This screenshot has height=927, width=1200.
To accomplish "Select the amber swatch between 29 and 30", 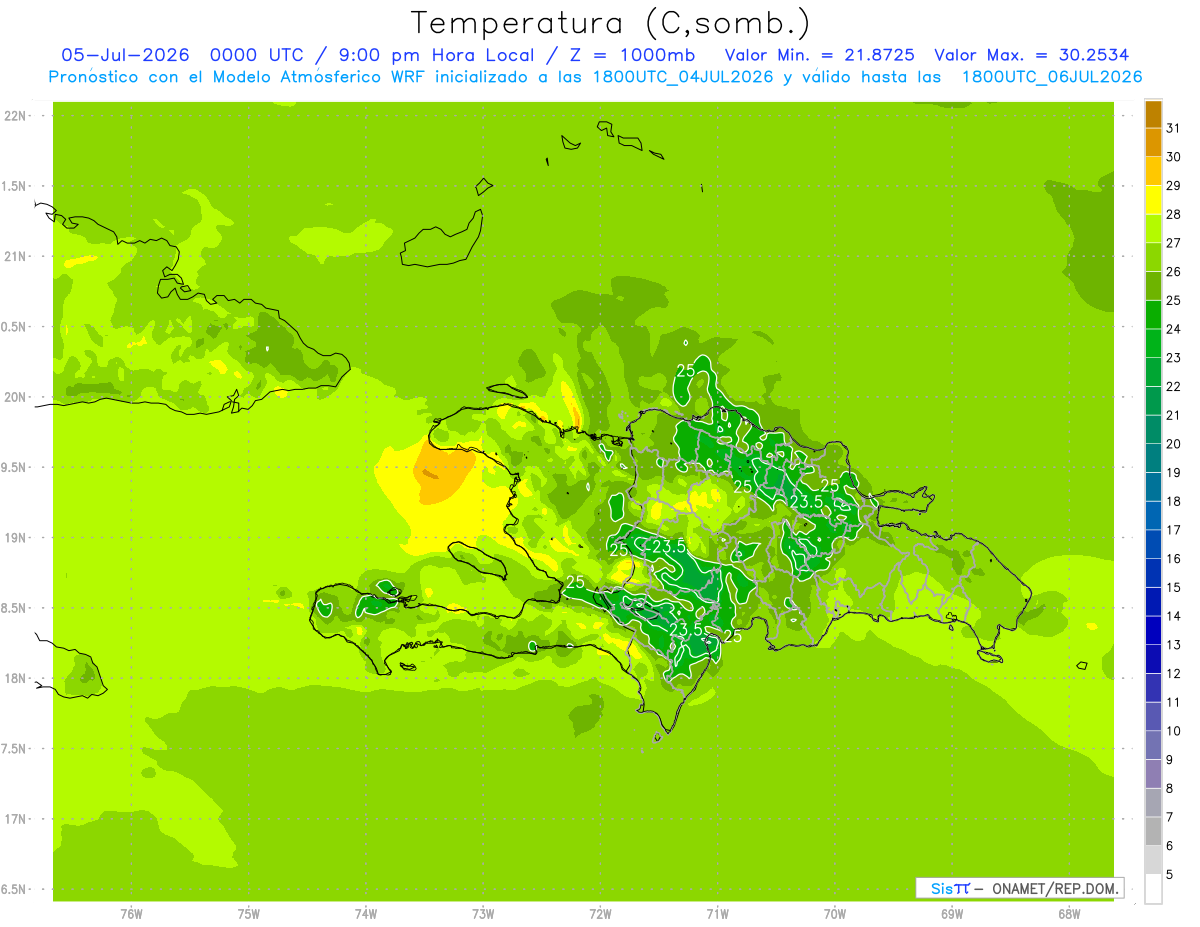I will click(x=1153, y=171).
